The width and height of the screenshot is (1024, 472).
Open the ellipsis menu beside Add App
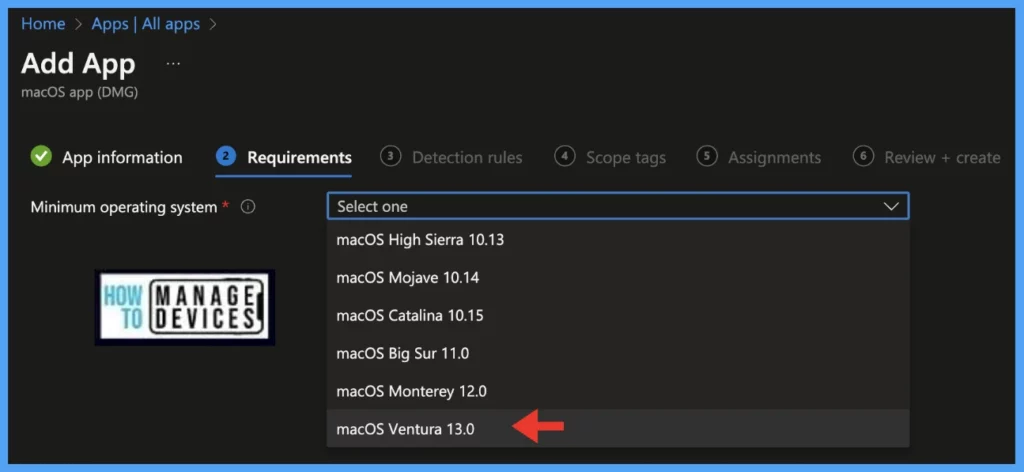(x=173, y=64)
